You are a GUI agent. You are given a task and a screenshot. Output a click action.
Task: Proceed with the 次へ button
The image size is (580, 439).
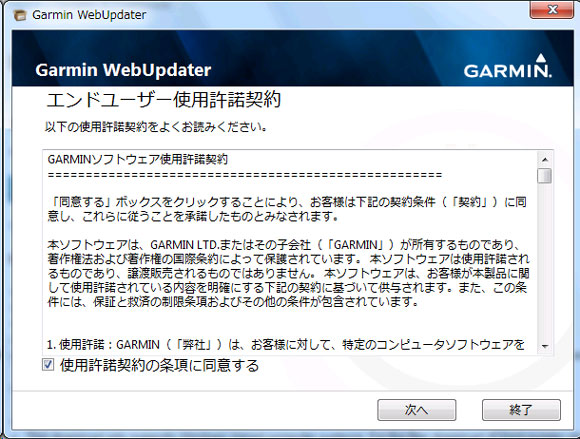(417, 410)
